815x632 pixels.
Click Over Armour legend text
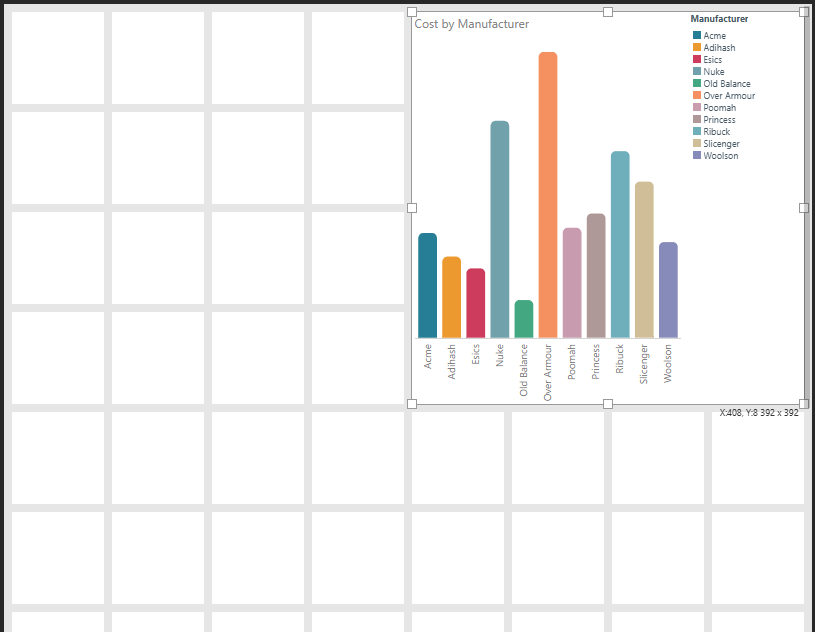(x=729, y=96)
